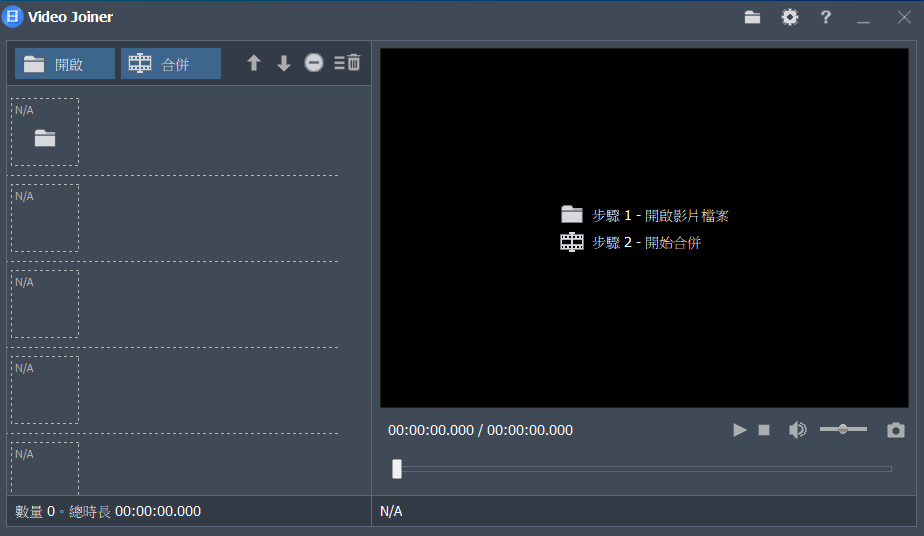924x536 pixels.
Task: Click the 00:00:00.000 / 00:00:00.000 time display
Action: pos(480,431)
